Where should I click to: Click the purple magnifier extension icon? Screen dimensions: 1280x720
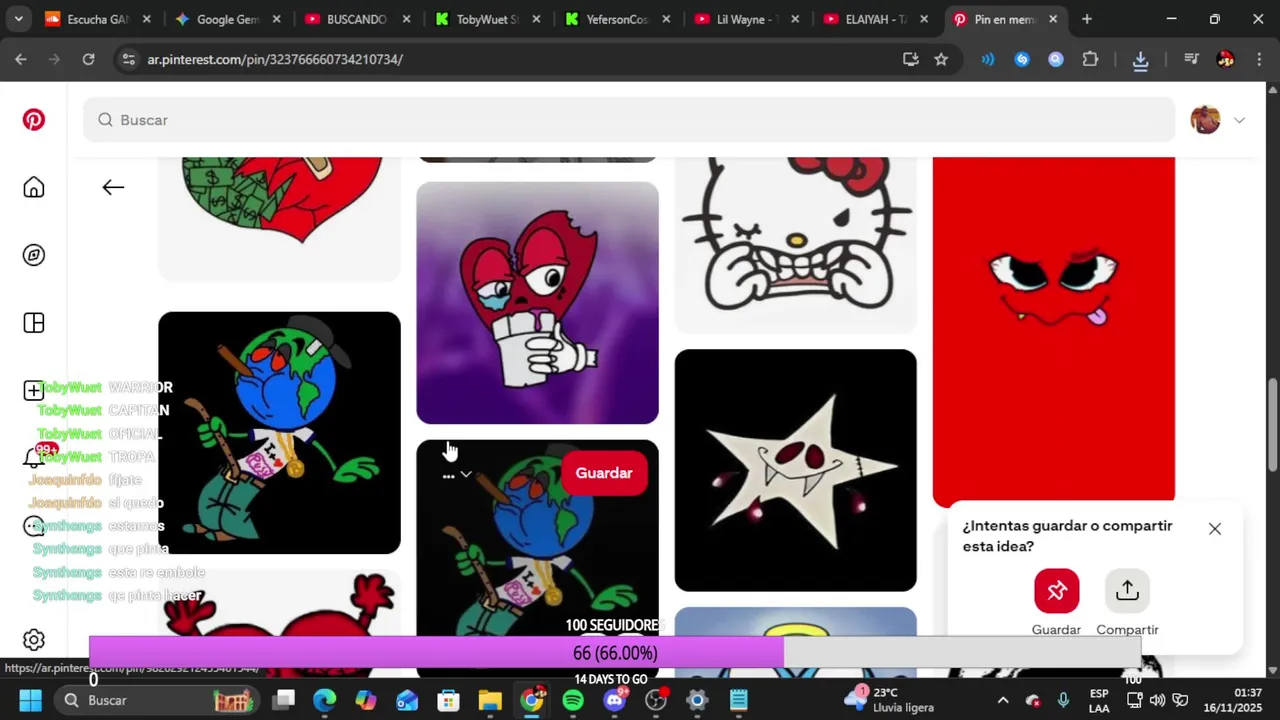[1056, 59]
